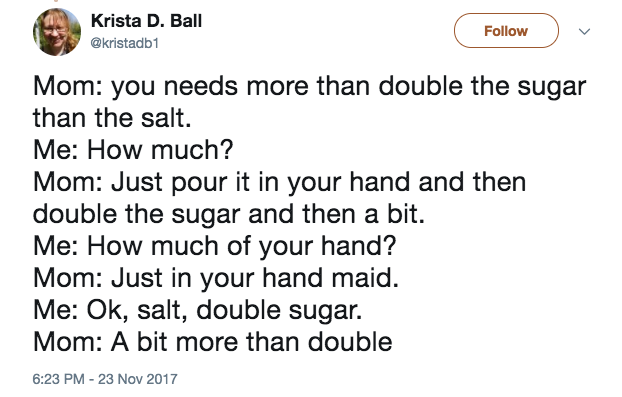Open the 6:23 PM timestamp link
Image resolution: width=622 pixels, height=397 pixels.
58,379
